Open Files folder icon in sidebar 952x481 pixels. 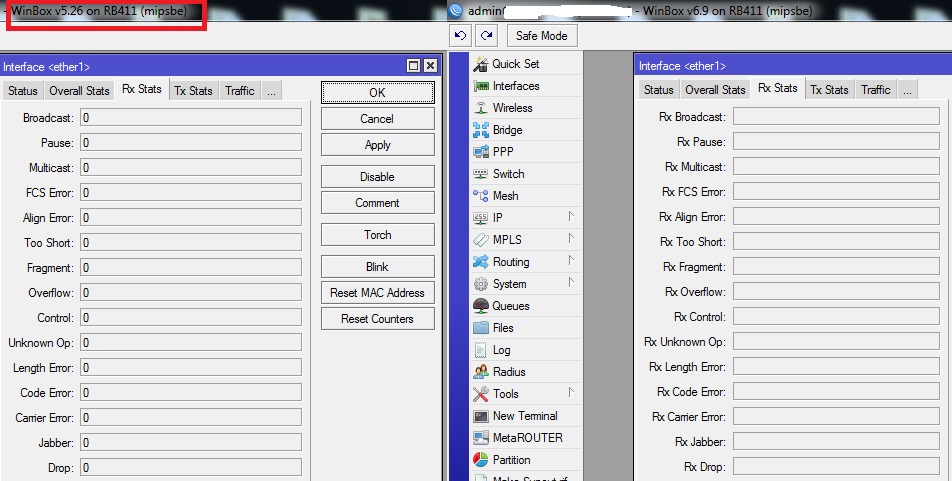[481, 328]
